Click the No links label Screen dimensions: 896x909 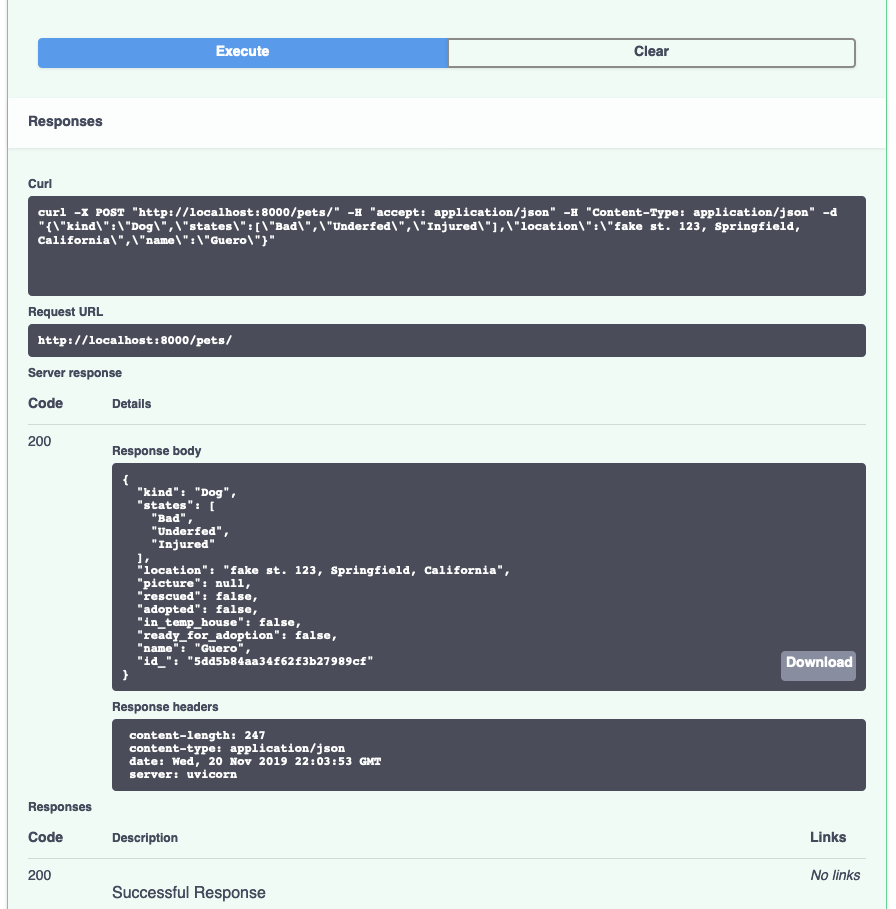tap(835, 874)
